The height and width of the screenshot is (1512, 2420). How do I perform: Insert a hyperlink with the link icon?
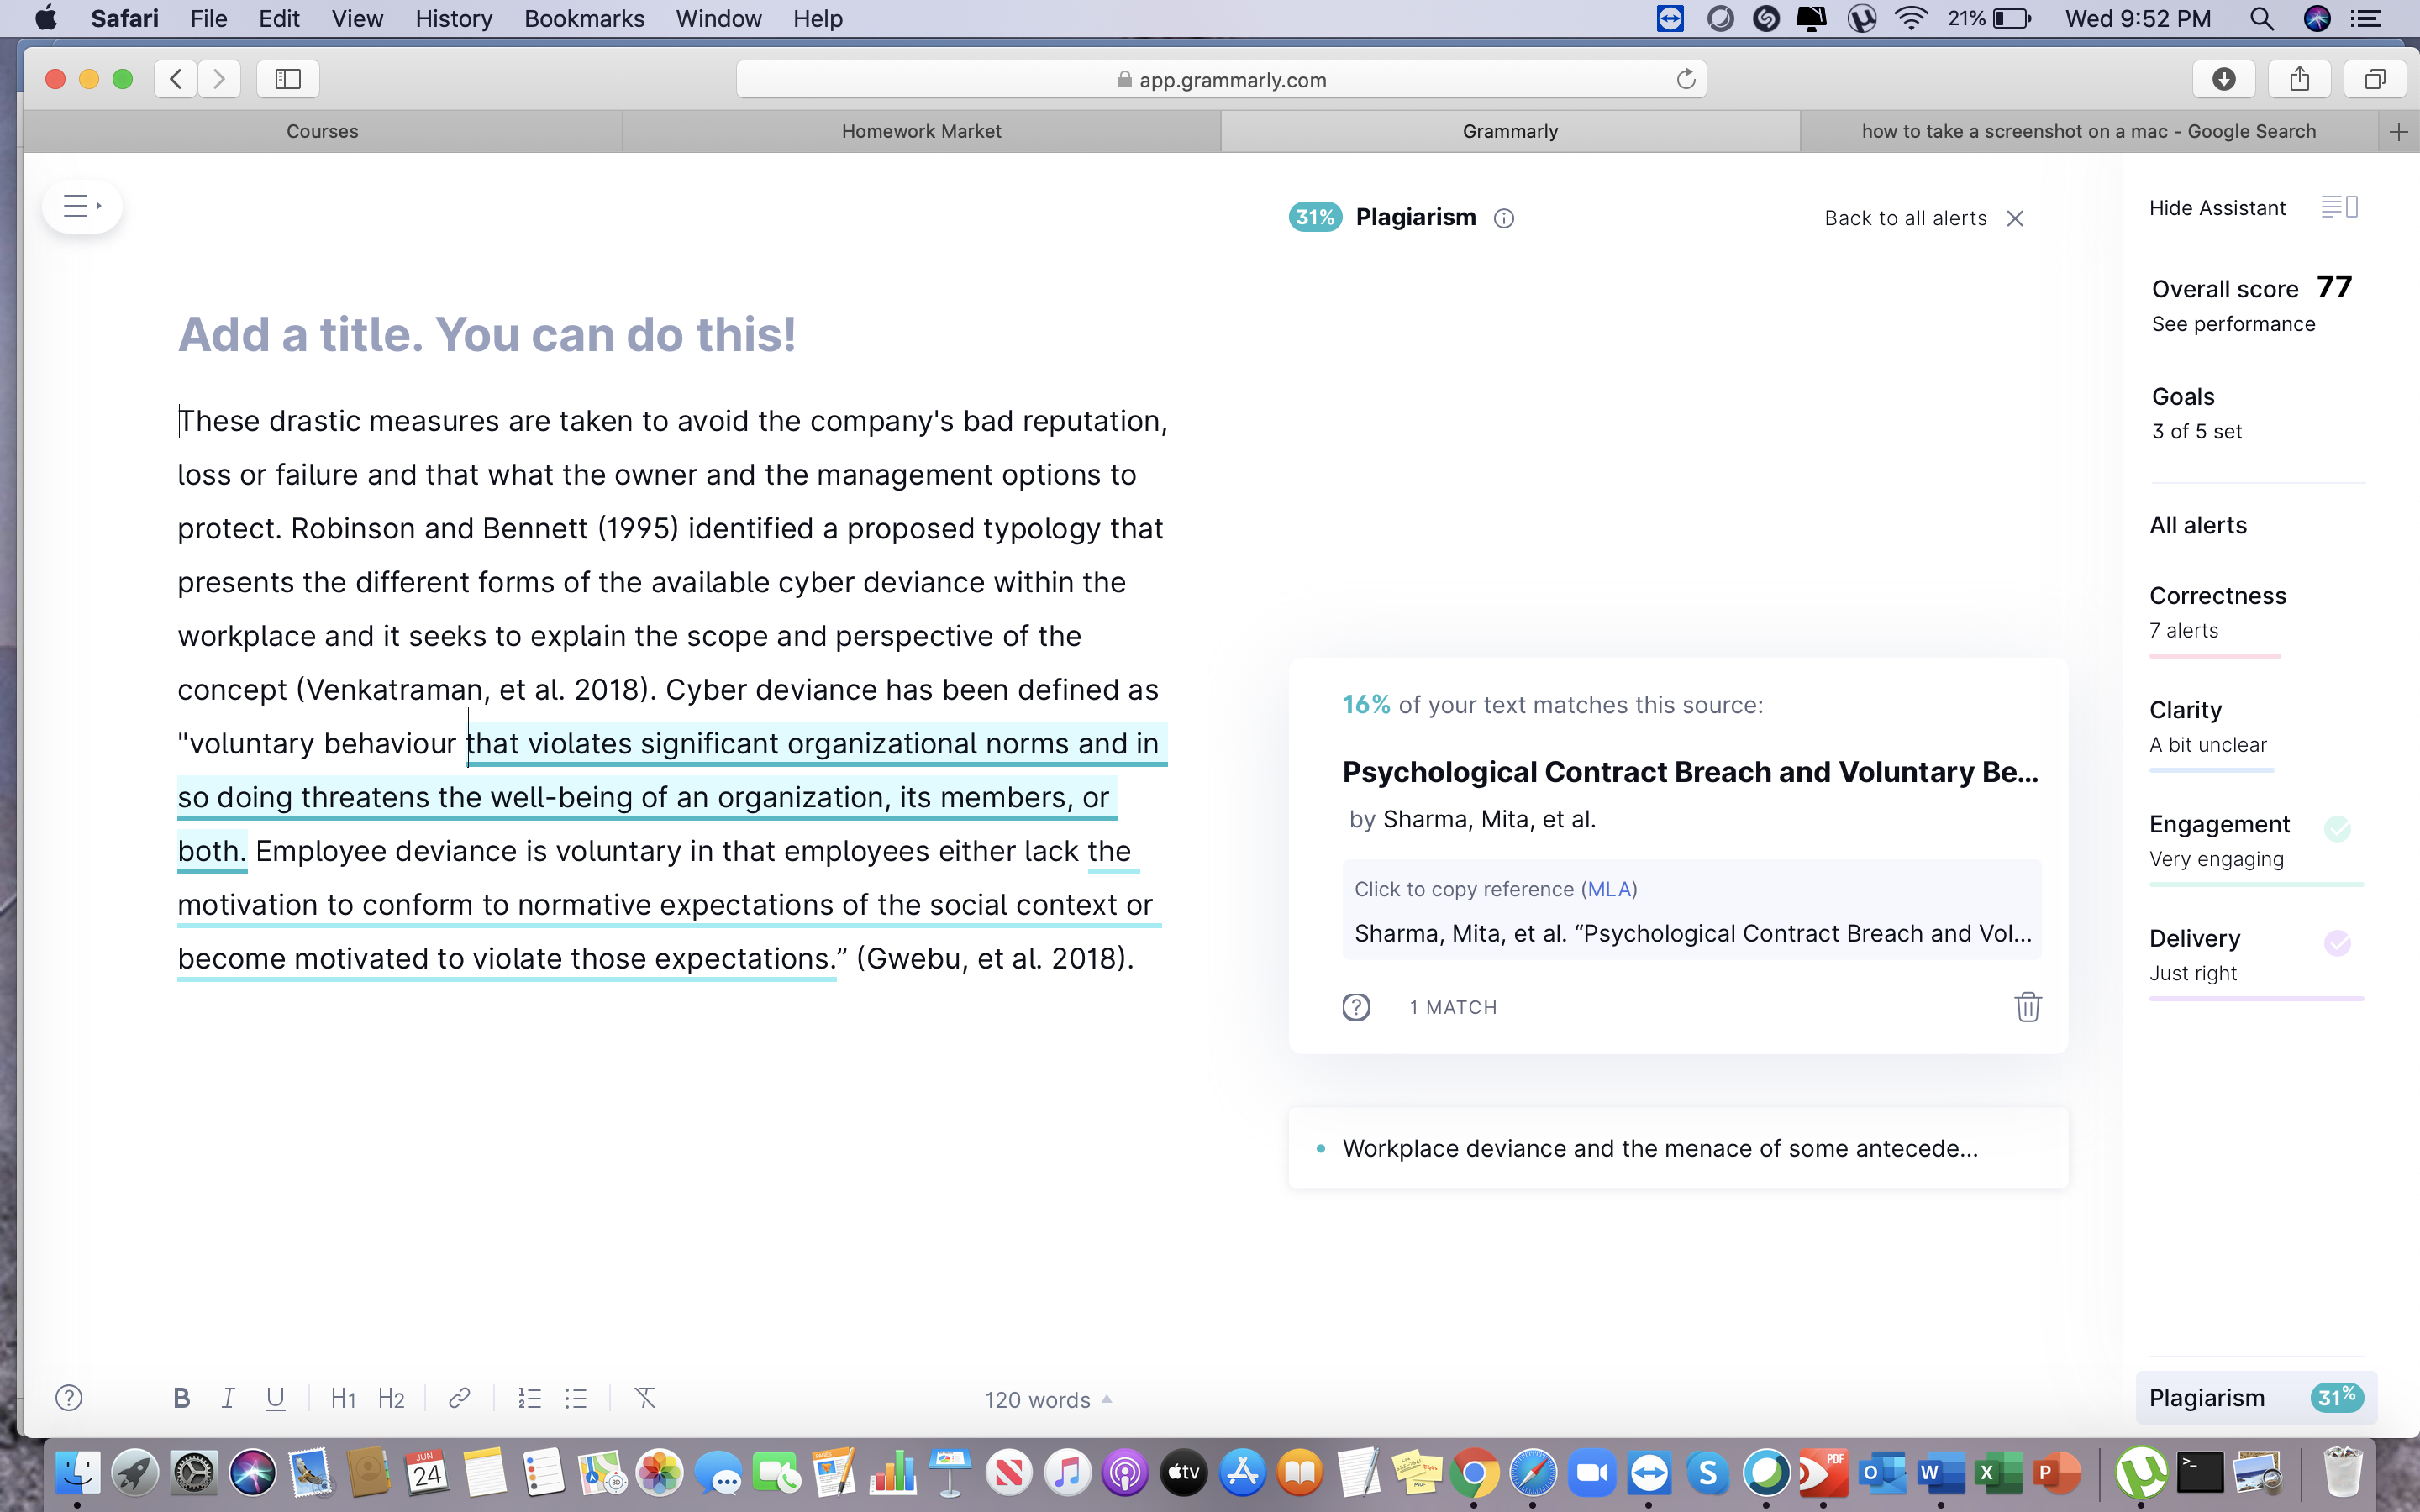click(x=459, y=1398)
